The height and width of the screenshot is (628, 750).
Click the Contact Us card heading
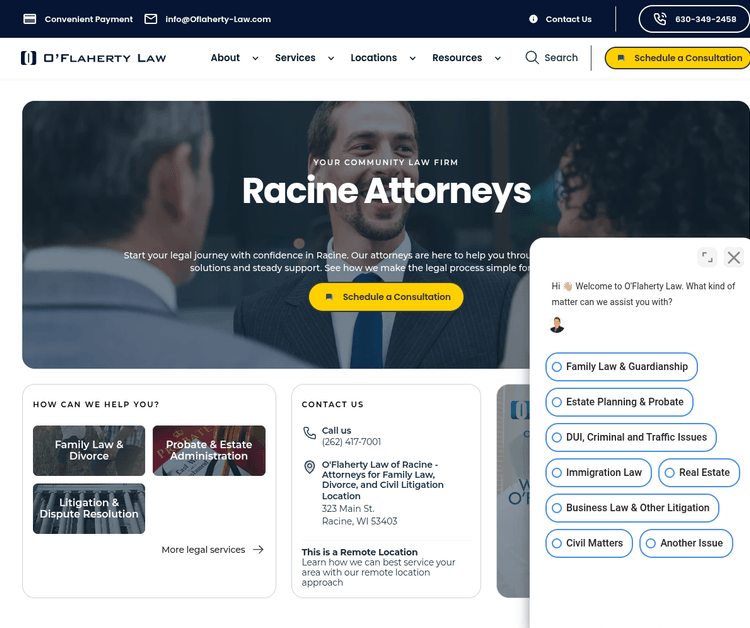coord(333,404)
